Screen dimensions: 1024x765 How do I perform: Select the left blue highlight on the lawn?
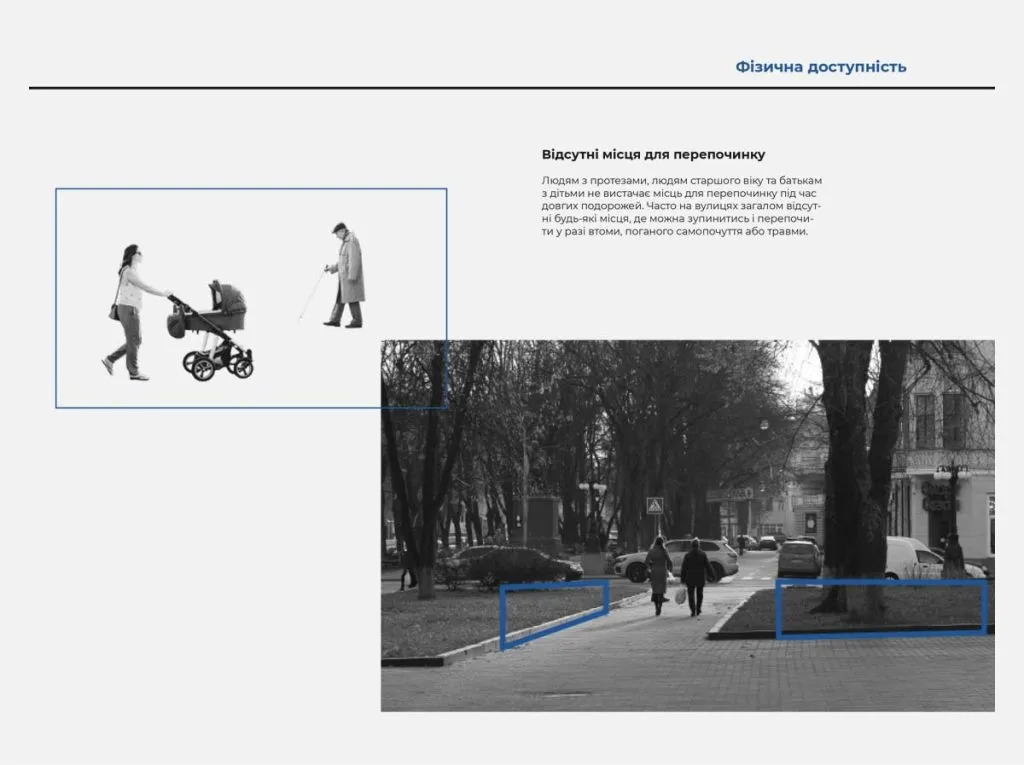553,612
